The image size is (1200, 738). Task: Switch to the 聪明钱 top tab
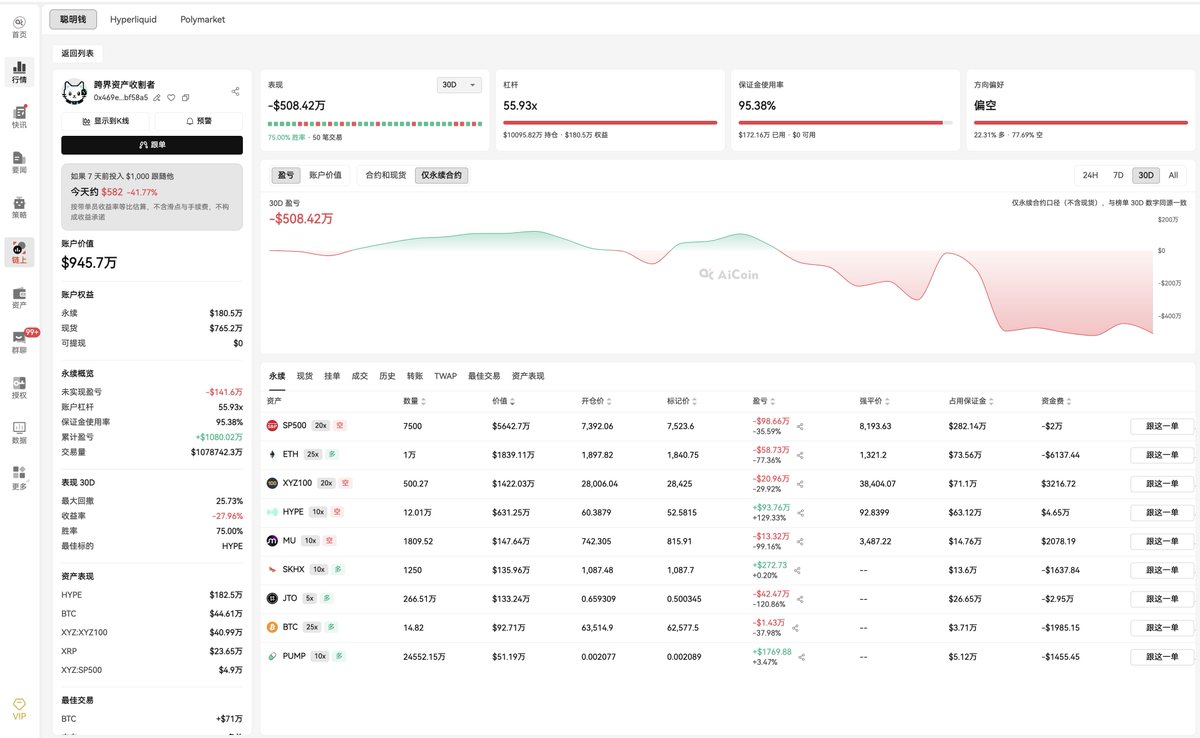pyautogui.click(x=73, y=19)
